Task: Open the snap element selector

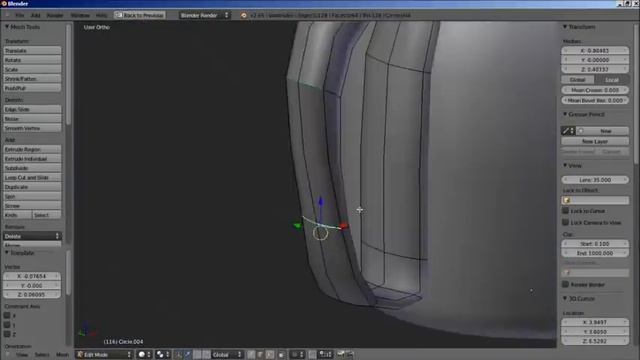Action: [x=325, y=354]
